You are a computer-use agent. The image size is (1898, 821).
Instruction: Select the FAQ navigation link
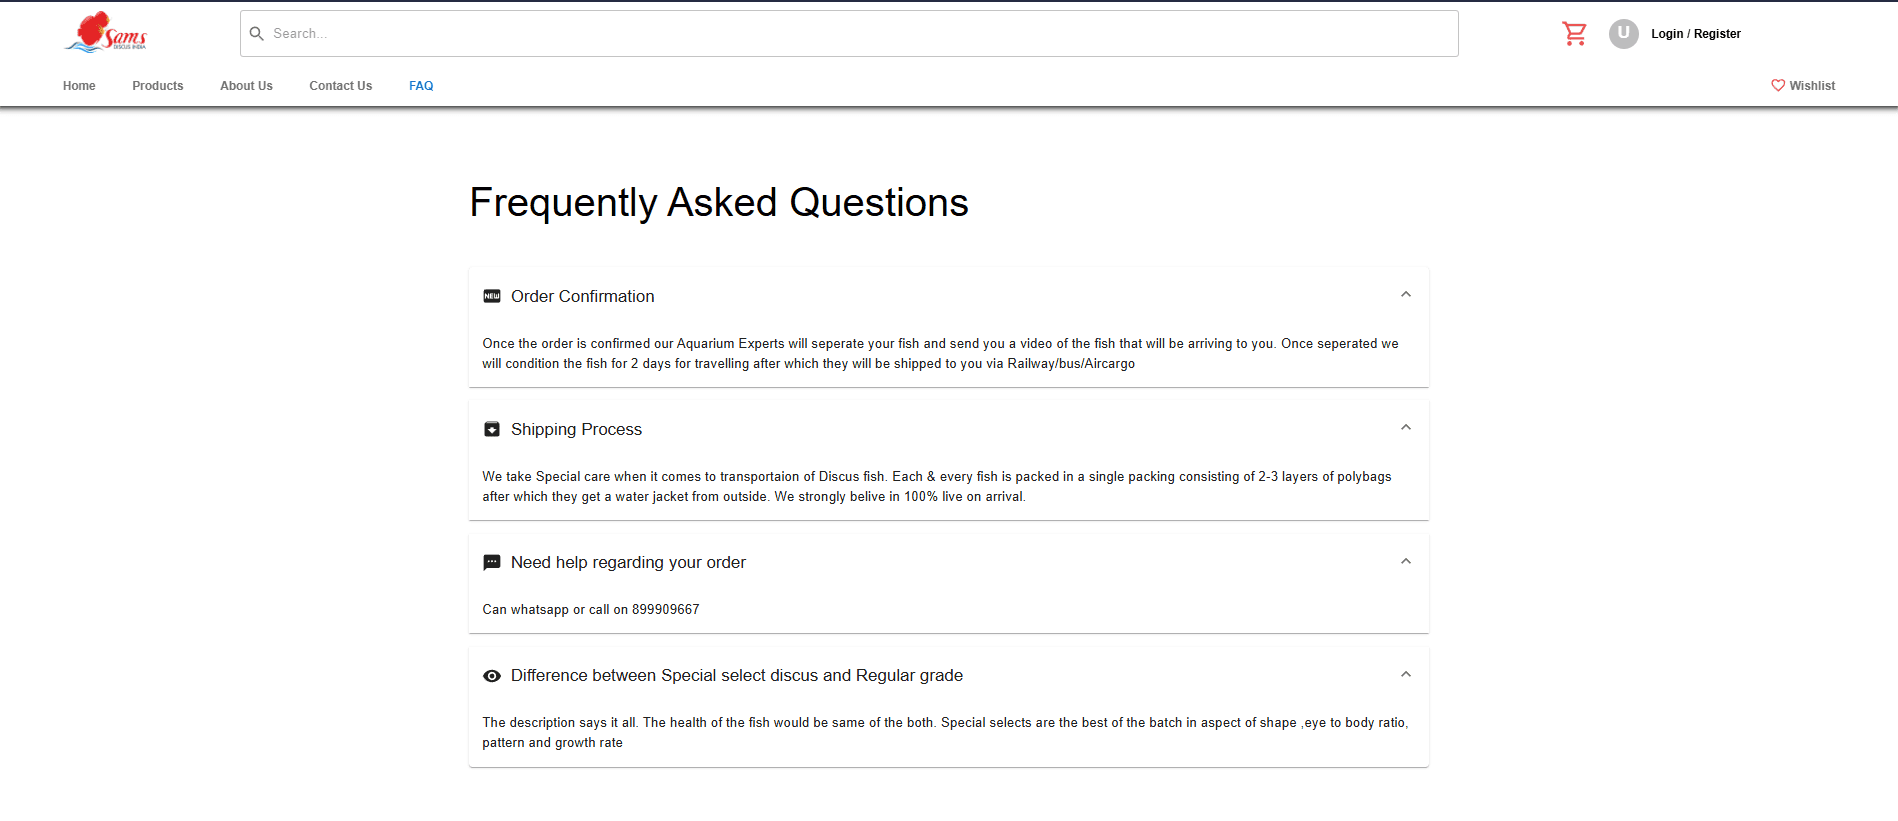point(421,86)
